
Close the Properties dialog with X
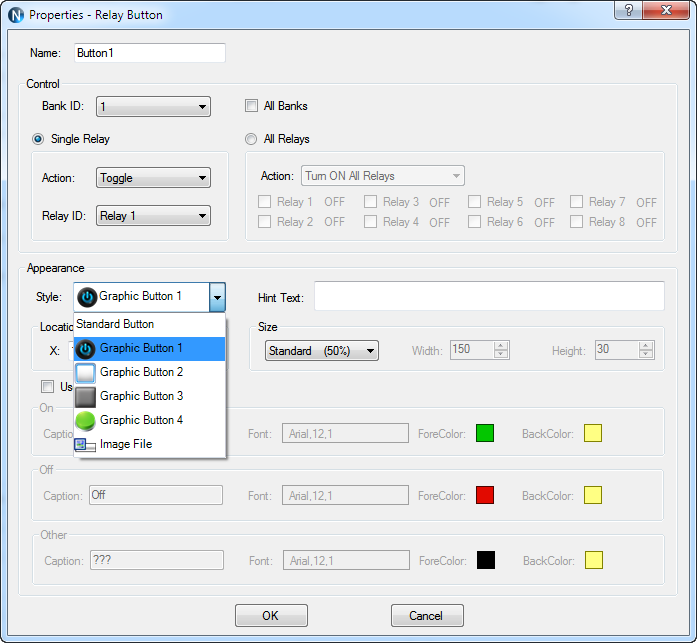(x=666, y=10)
